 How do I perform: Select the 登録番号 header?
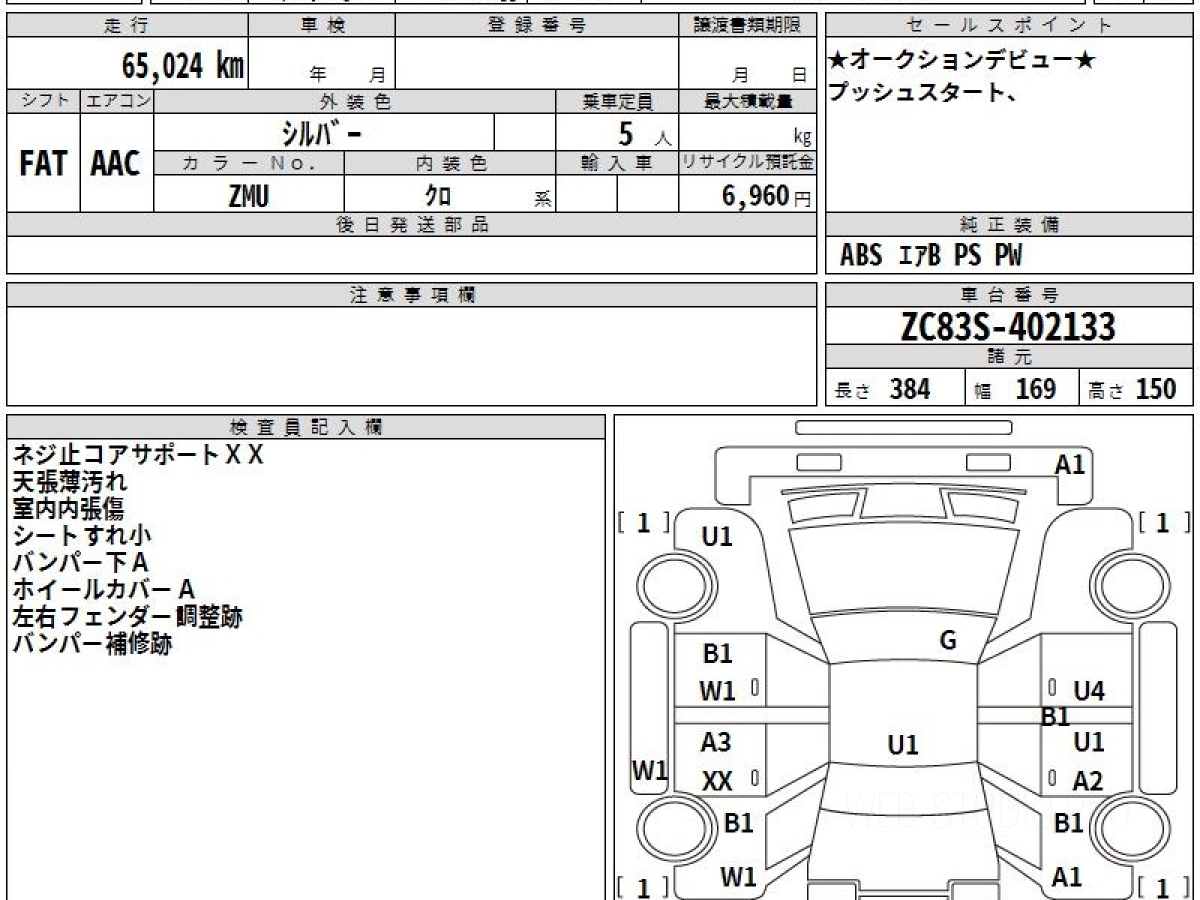(x=537, y=26)
